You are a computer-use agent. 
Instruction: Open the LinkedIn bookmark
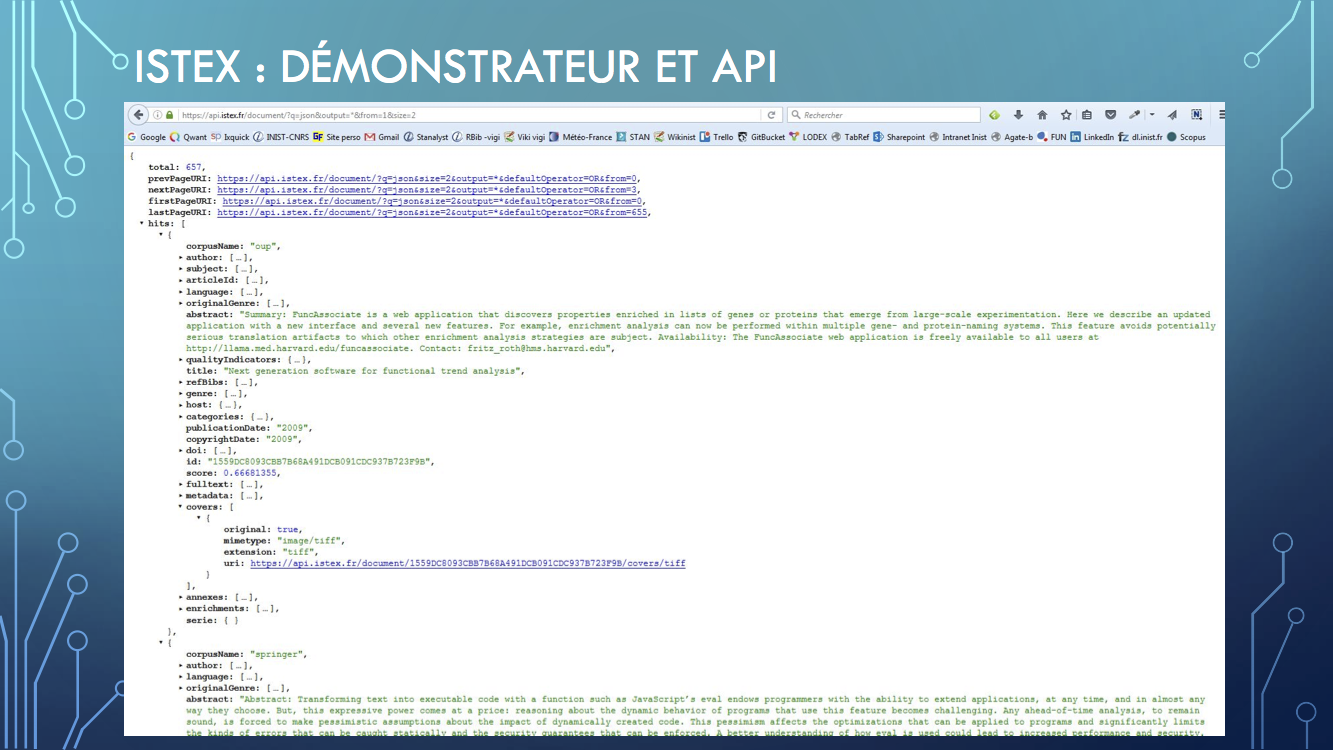[x=1092, y=137]
